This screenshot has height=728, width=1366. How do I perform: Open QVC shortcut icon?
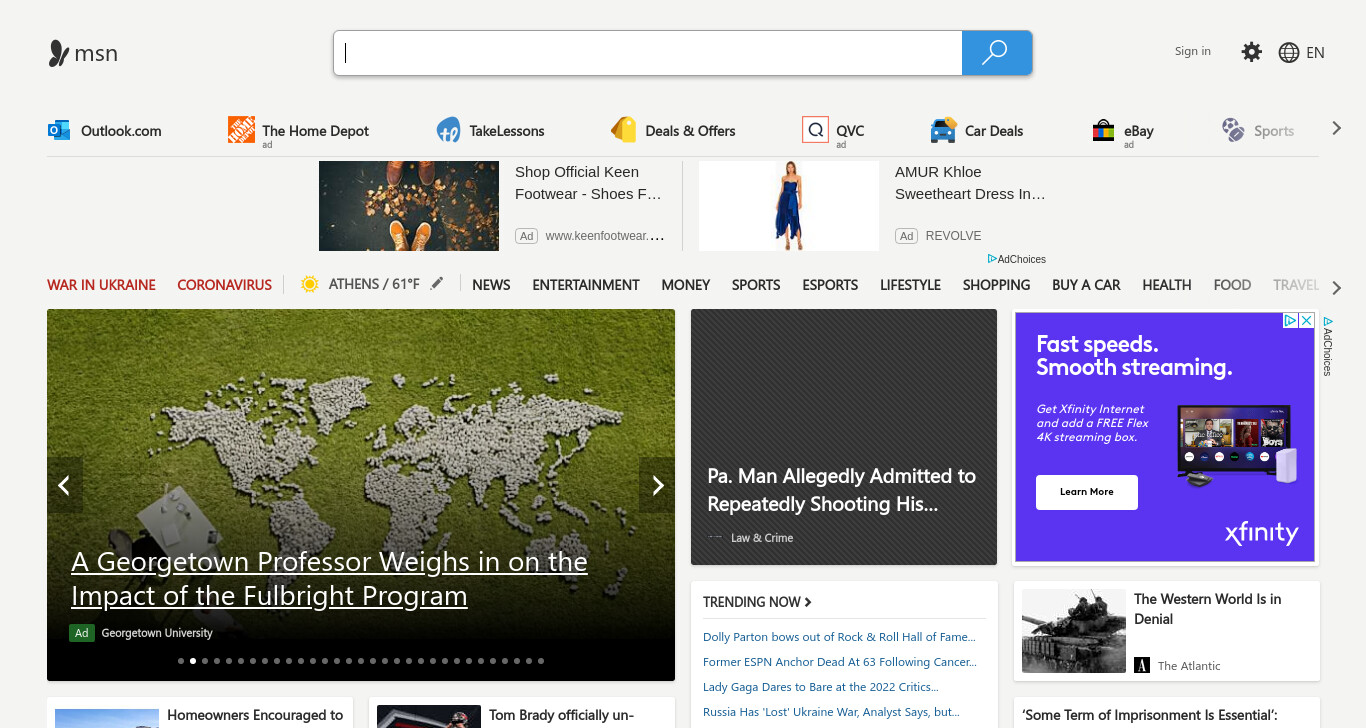(x=815, y=130)
